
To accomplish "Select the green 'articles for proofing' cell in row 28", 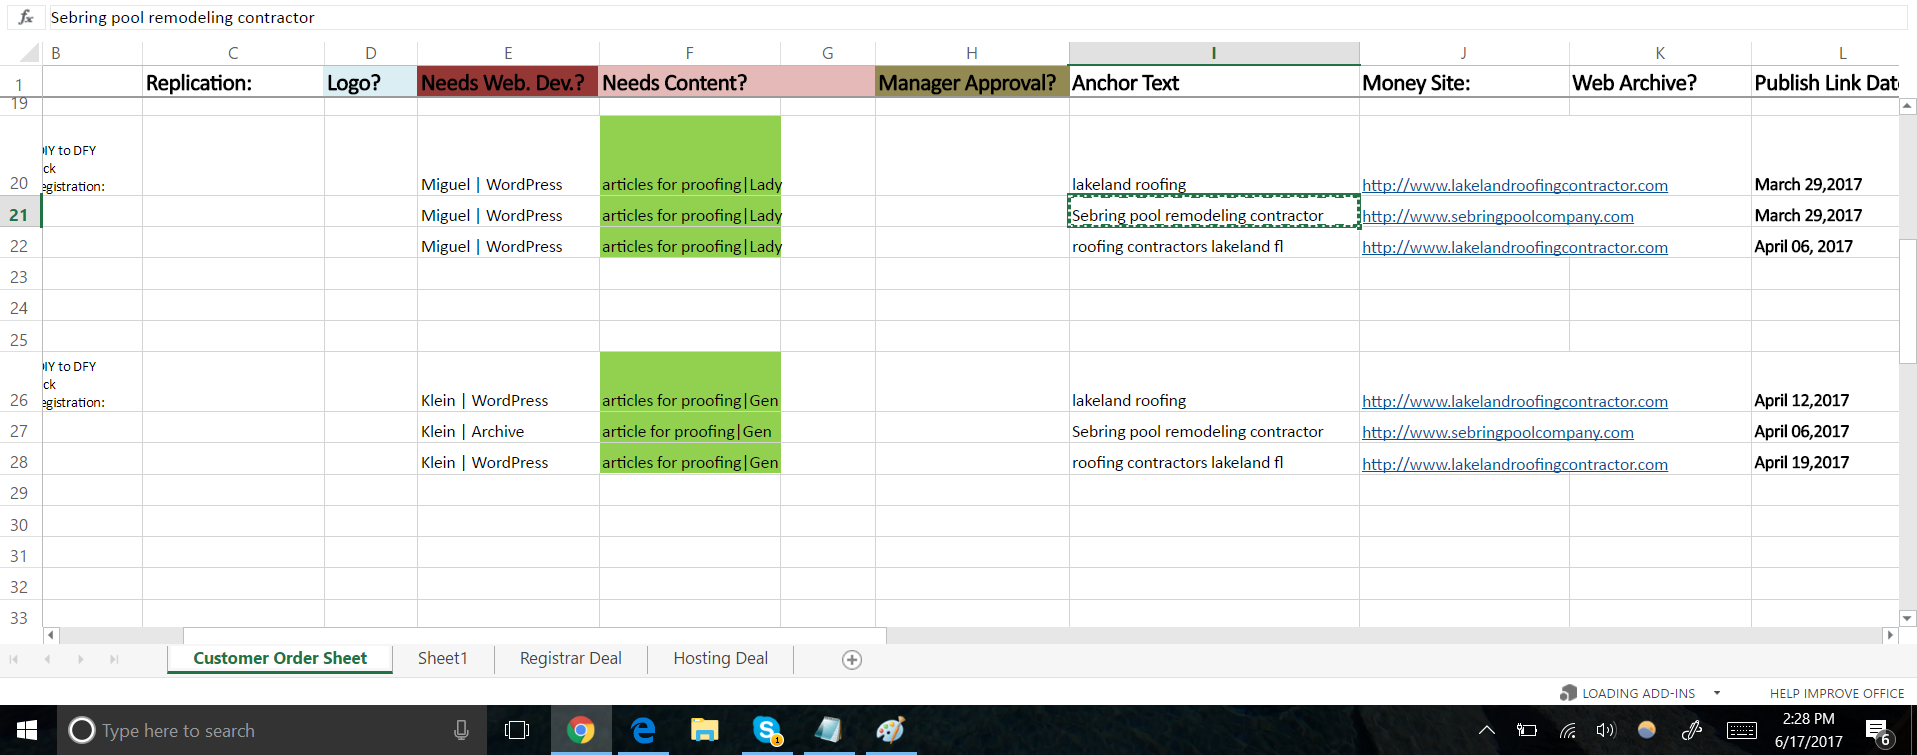I will coord(689,463).
